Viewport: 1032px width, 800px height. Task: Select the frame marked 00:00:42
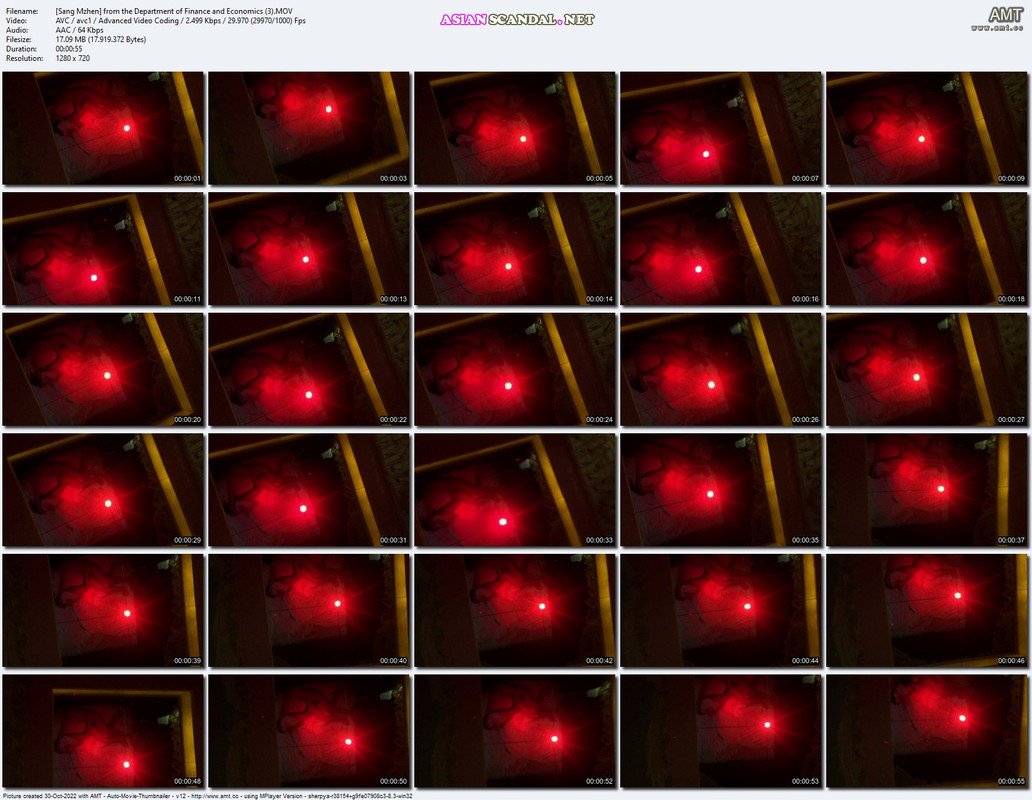pyautogui.click(x=515, y=611)
